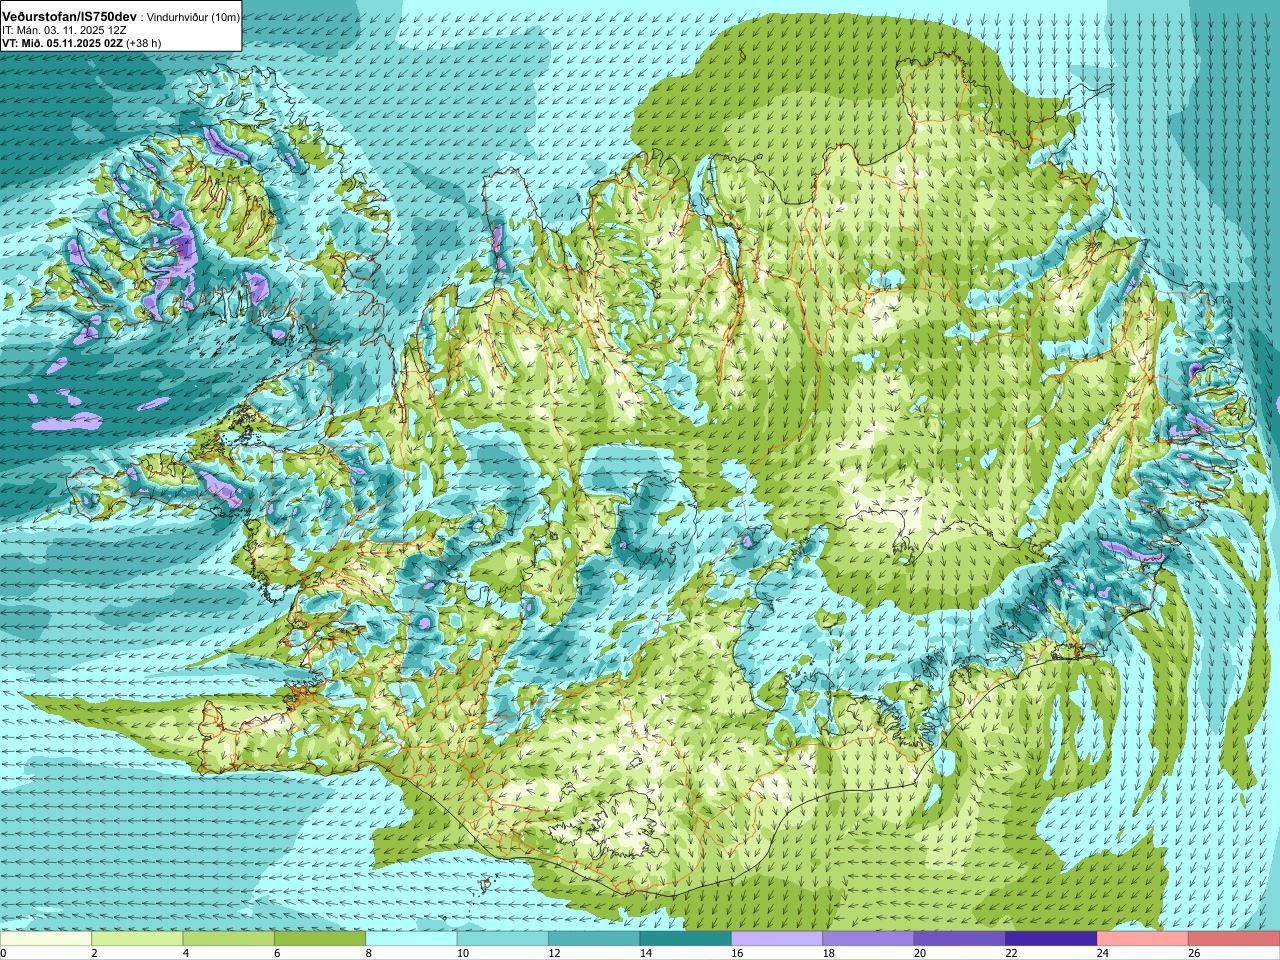The width and height of the screenshot is (1280, 960).
Task: Click the pale yellow 0–2 legend swatch
Action: 46,938
